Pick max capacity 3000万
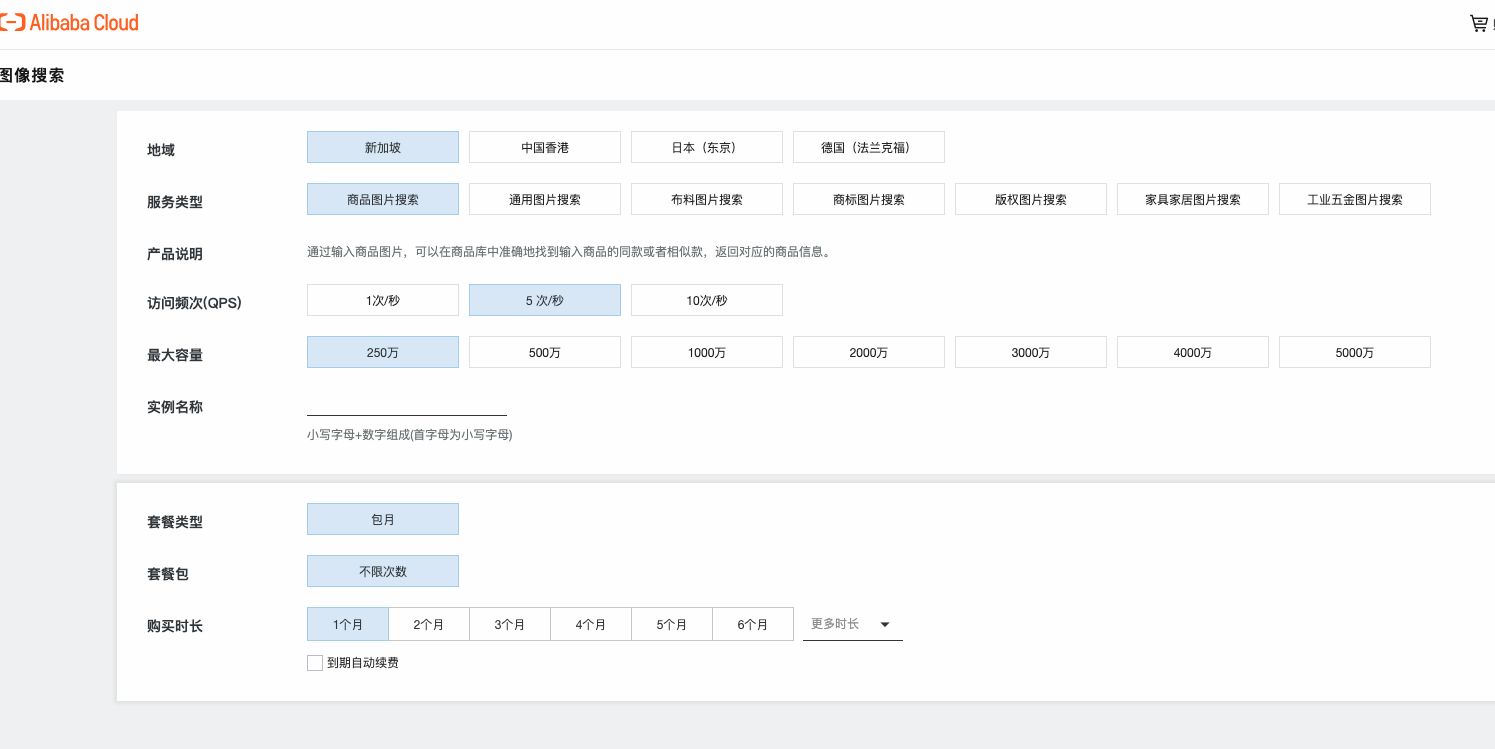 click(x=1031, y=352)
